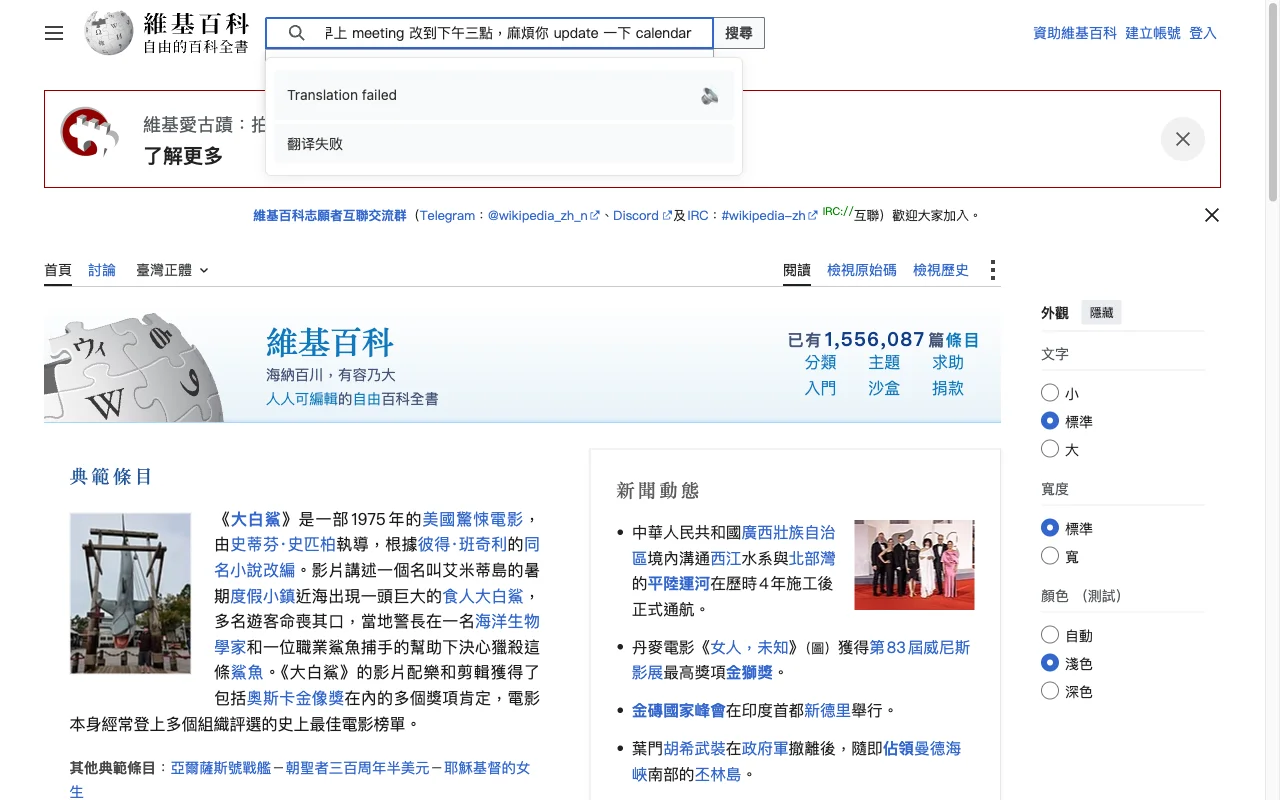Screen dimensions: 1280x800
Task: Open the main hamburger menu
Action: tap(54, 33)
